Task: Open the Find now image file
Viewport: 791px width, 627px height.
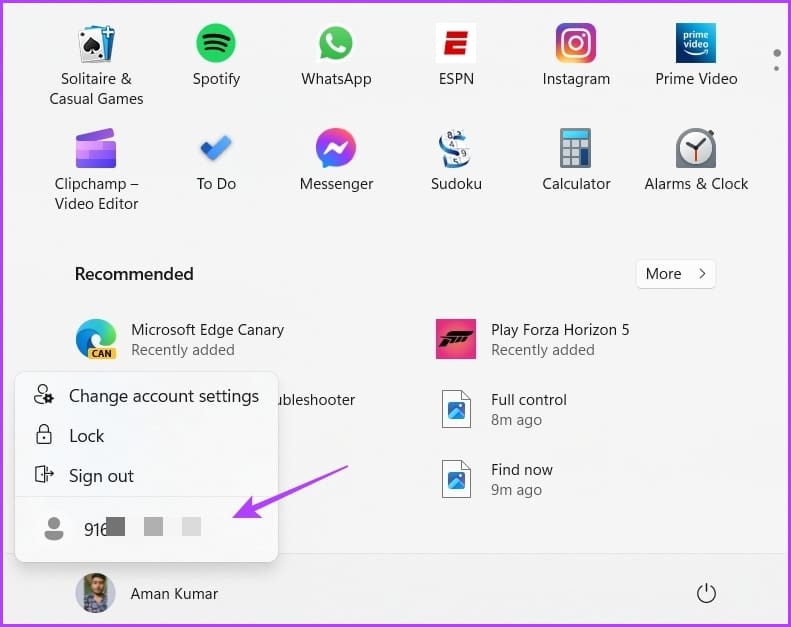Action: [497, 479]
